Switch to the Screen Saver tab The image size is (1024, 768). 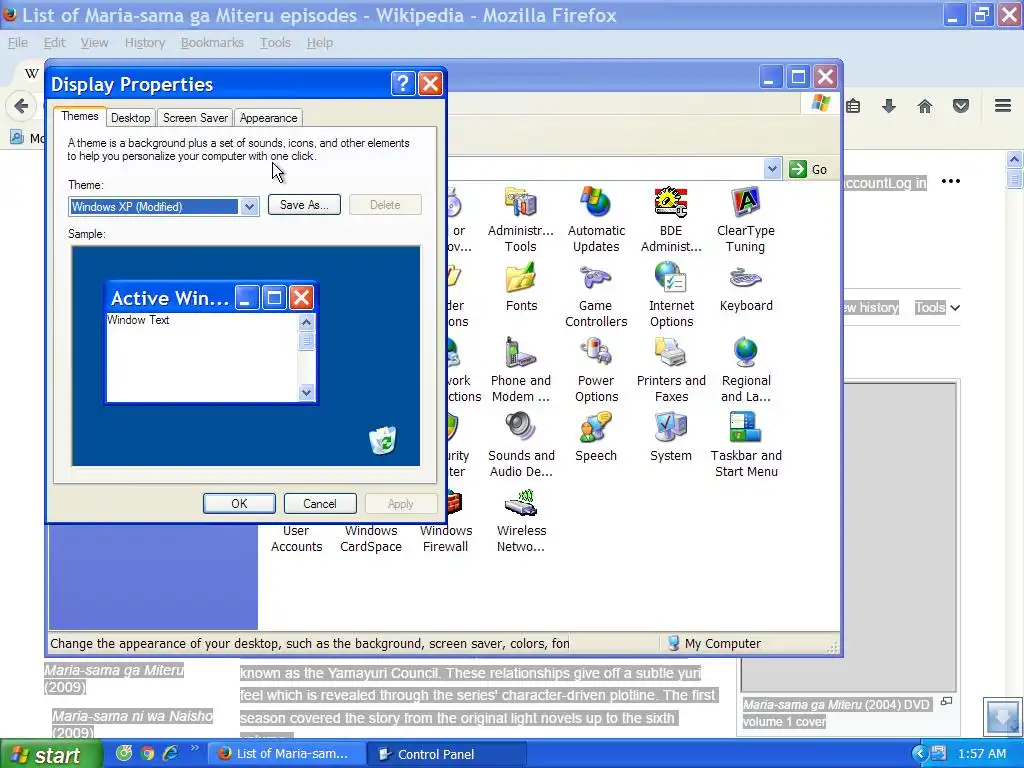click(195, 118)
